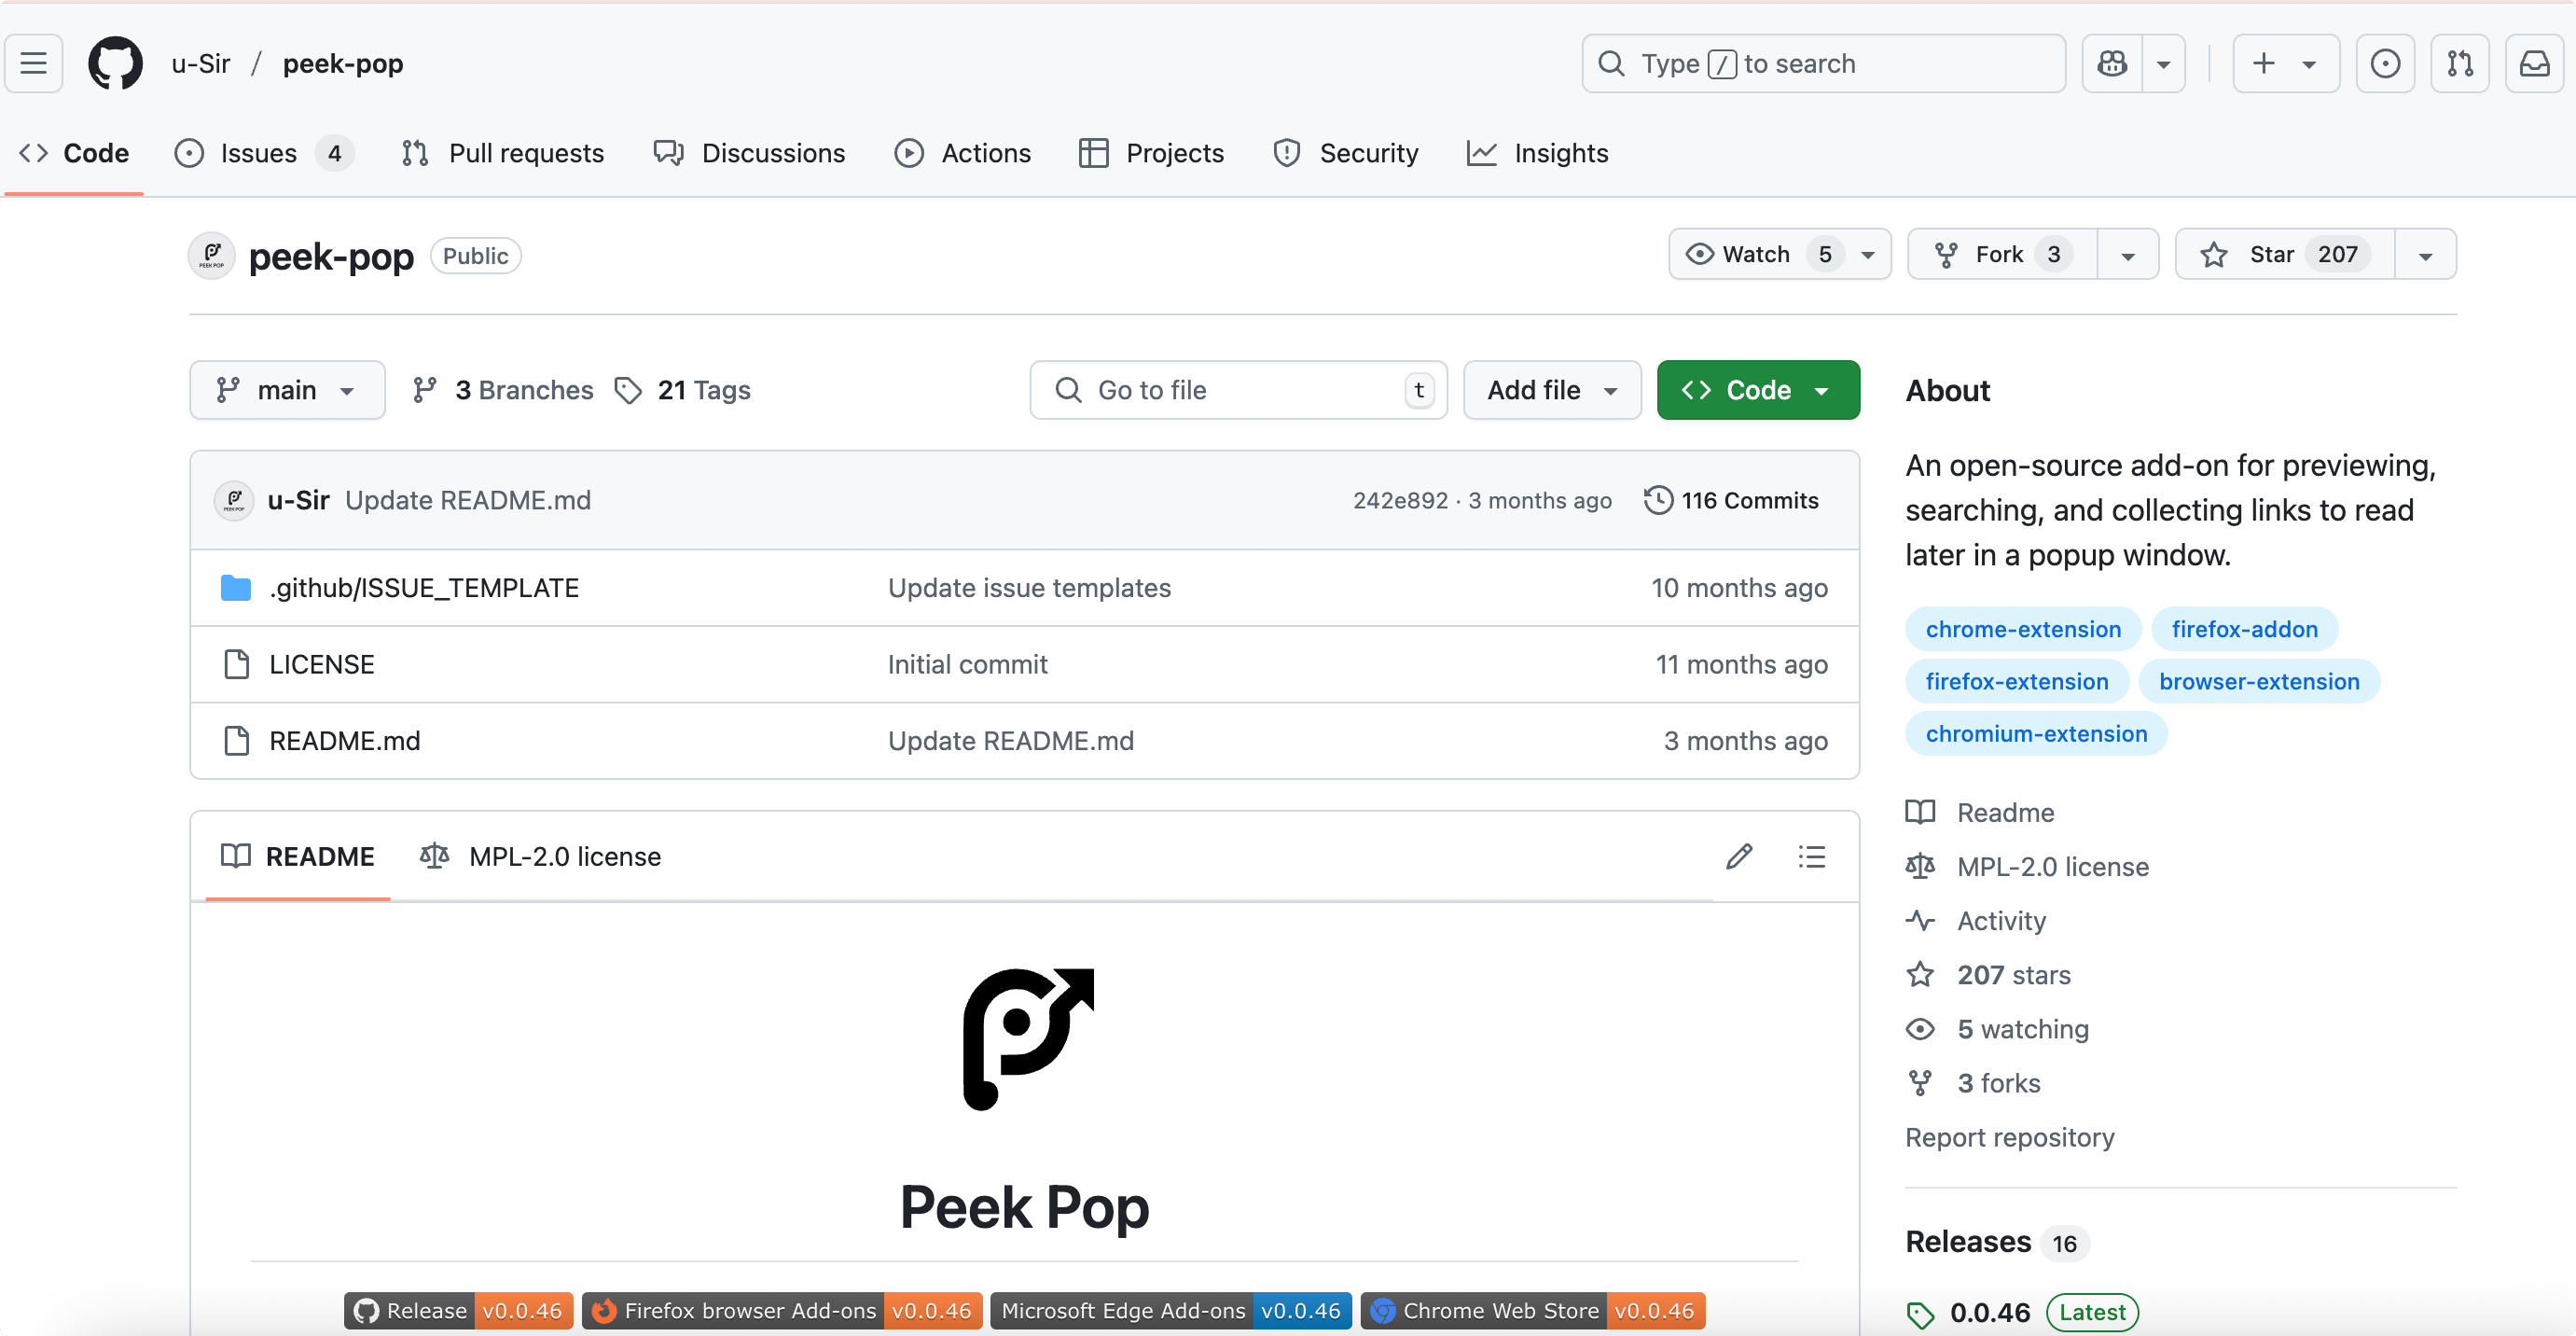Click Report repository
This screenshot has width=2576, height=1336.
(x=2010, y=1137)
